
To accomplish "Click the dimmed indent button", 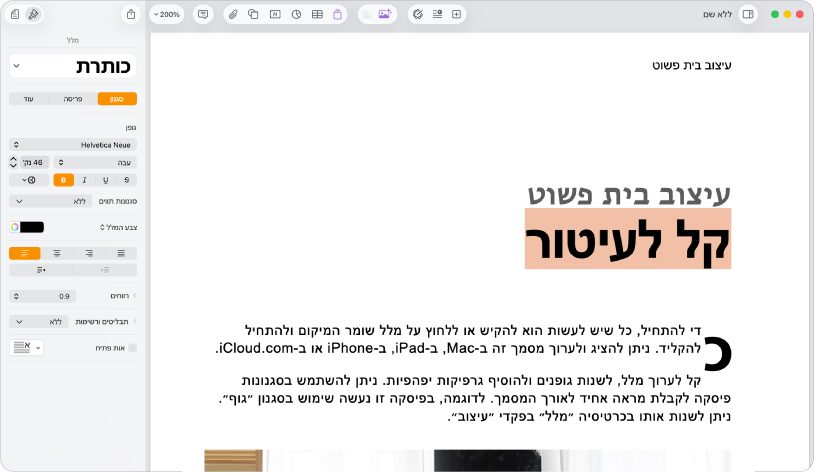I will 105,270.
